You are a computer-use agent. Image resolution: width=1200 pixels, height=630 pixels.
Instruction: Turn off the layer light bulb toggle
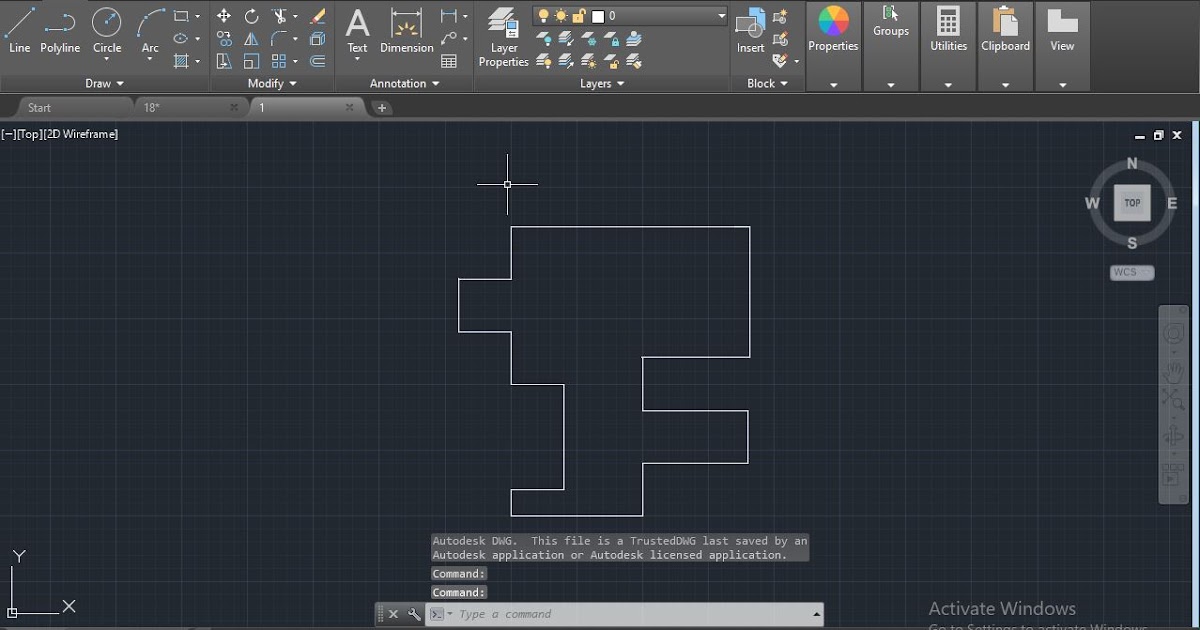545,14
